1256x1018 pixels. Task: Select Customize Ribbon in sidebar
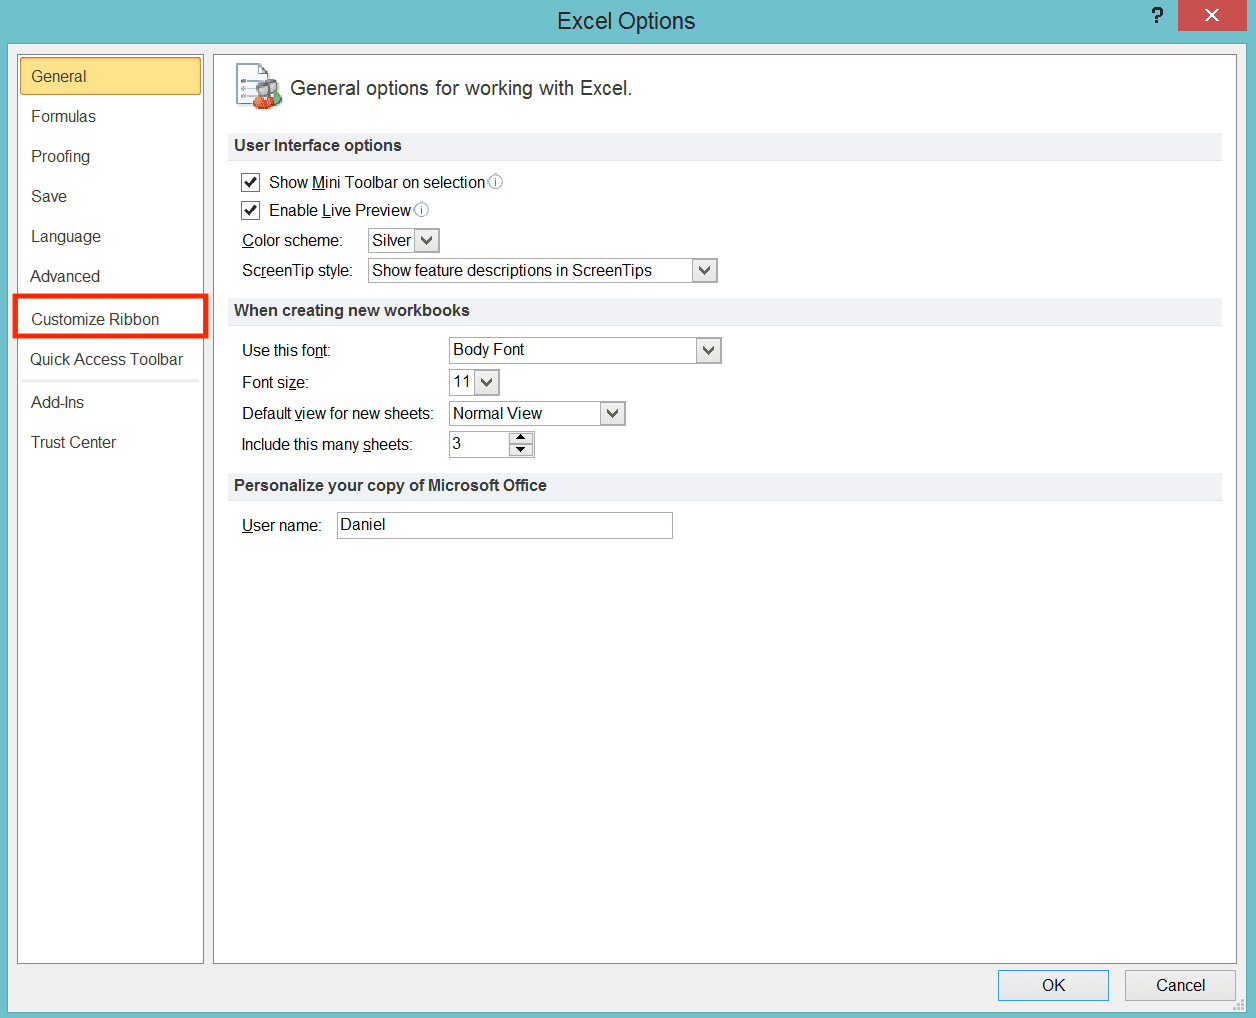pyautogui.click(x=110, y=319)
